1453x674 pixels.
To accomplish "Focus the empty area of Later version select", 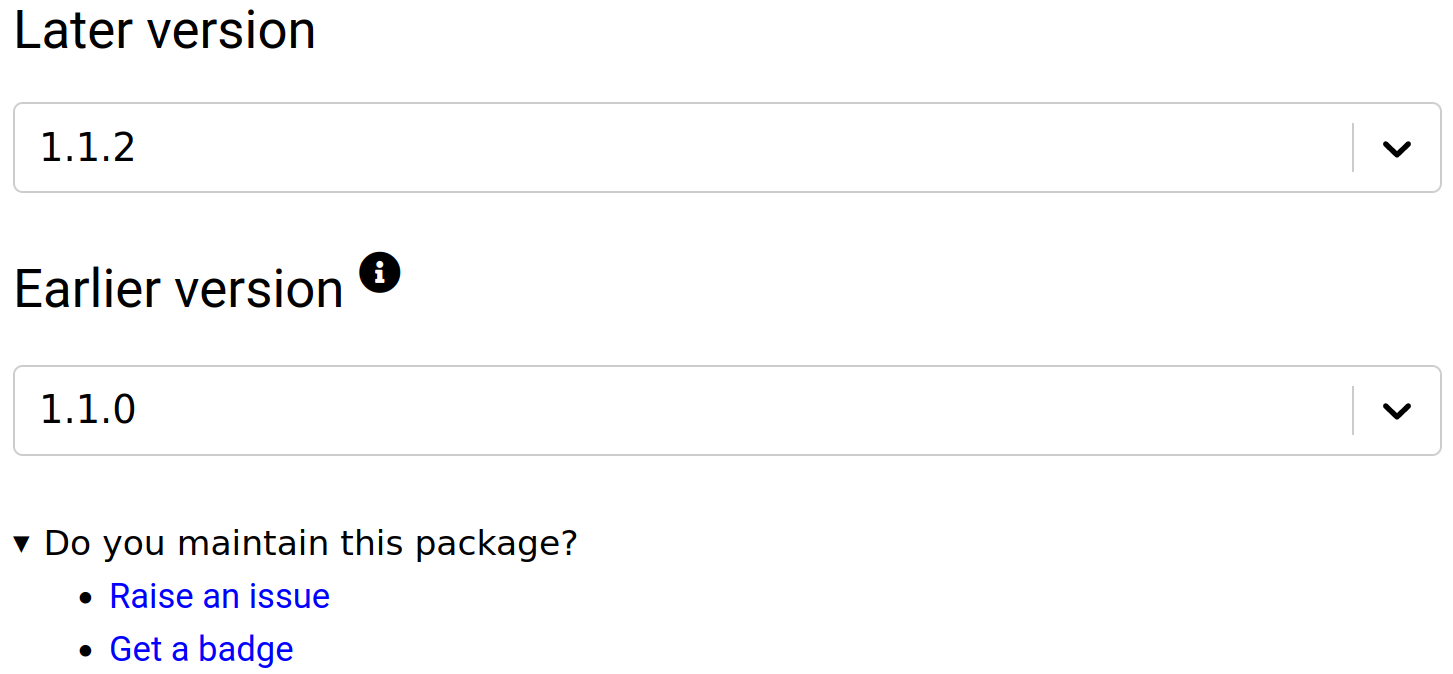I will click(740, 148).
